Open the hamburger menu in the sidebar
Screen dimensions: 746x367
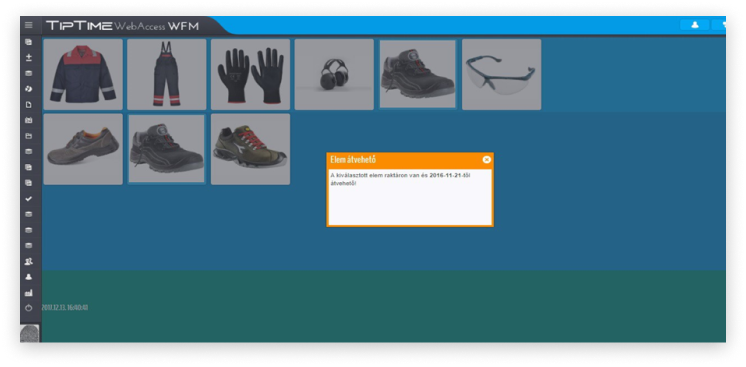(29, 25)
